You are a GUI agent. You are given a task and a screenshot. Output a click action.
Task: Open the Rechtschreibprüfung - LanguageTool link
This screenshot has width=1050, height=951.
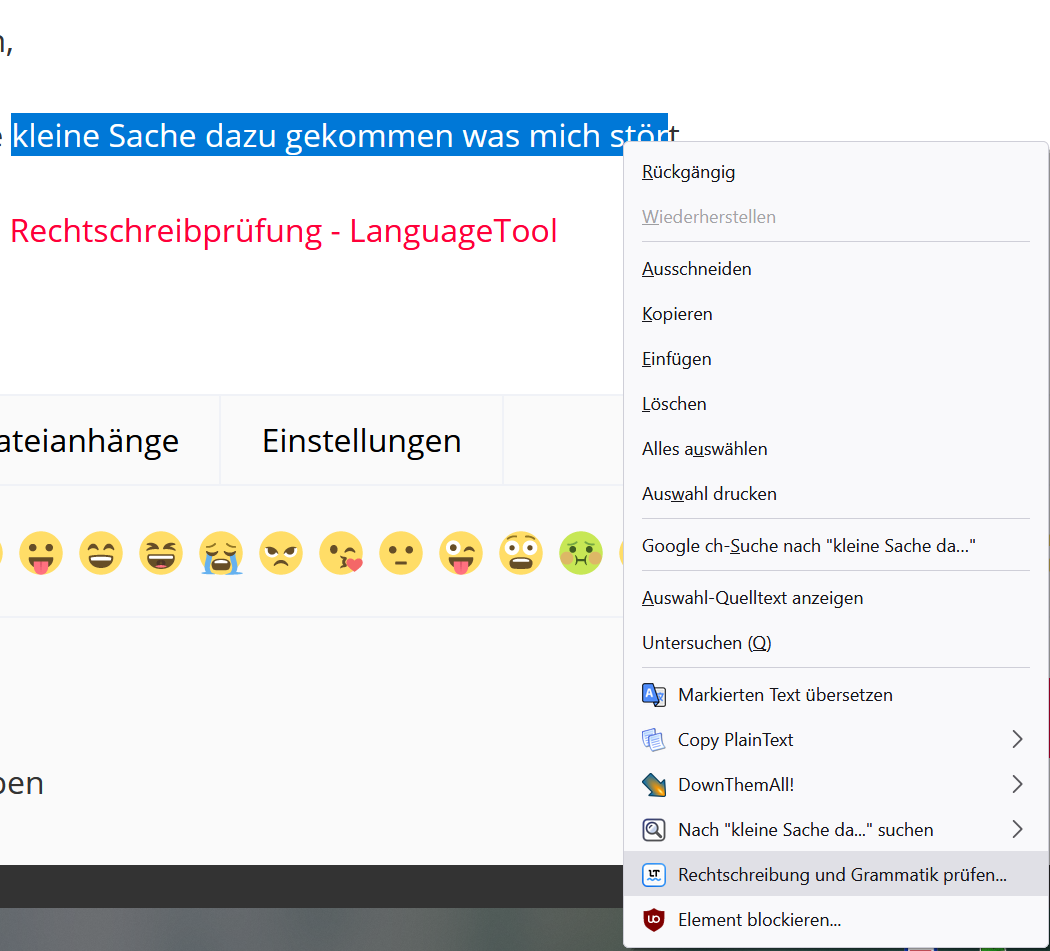(x=283, y=231)
